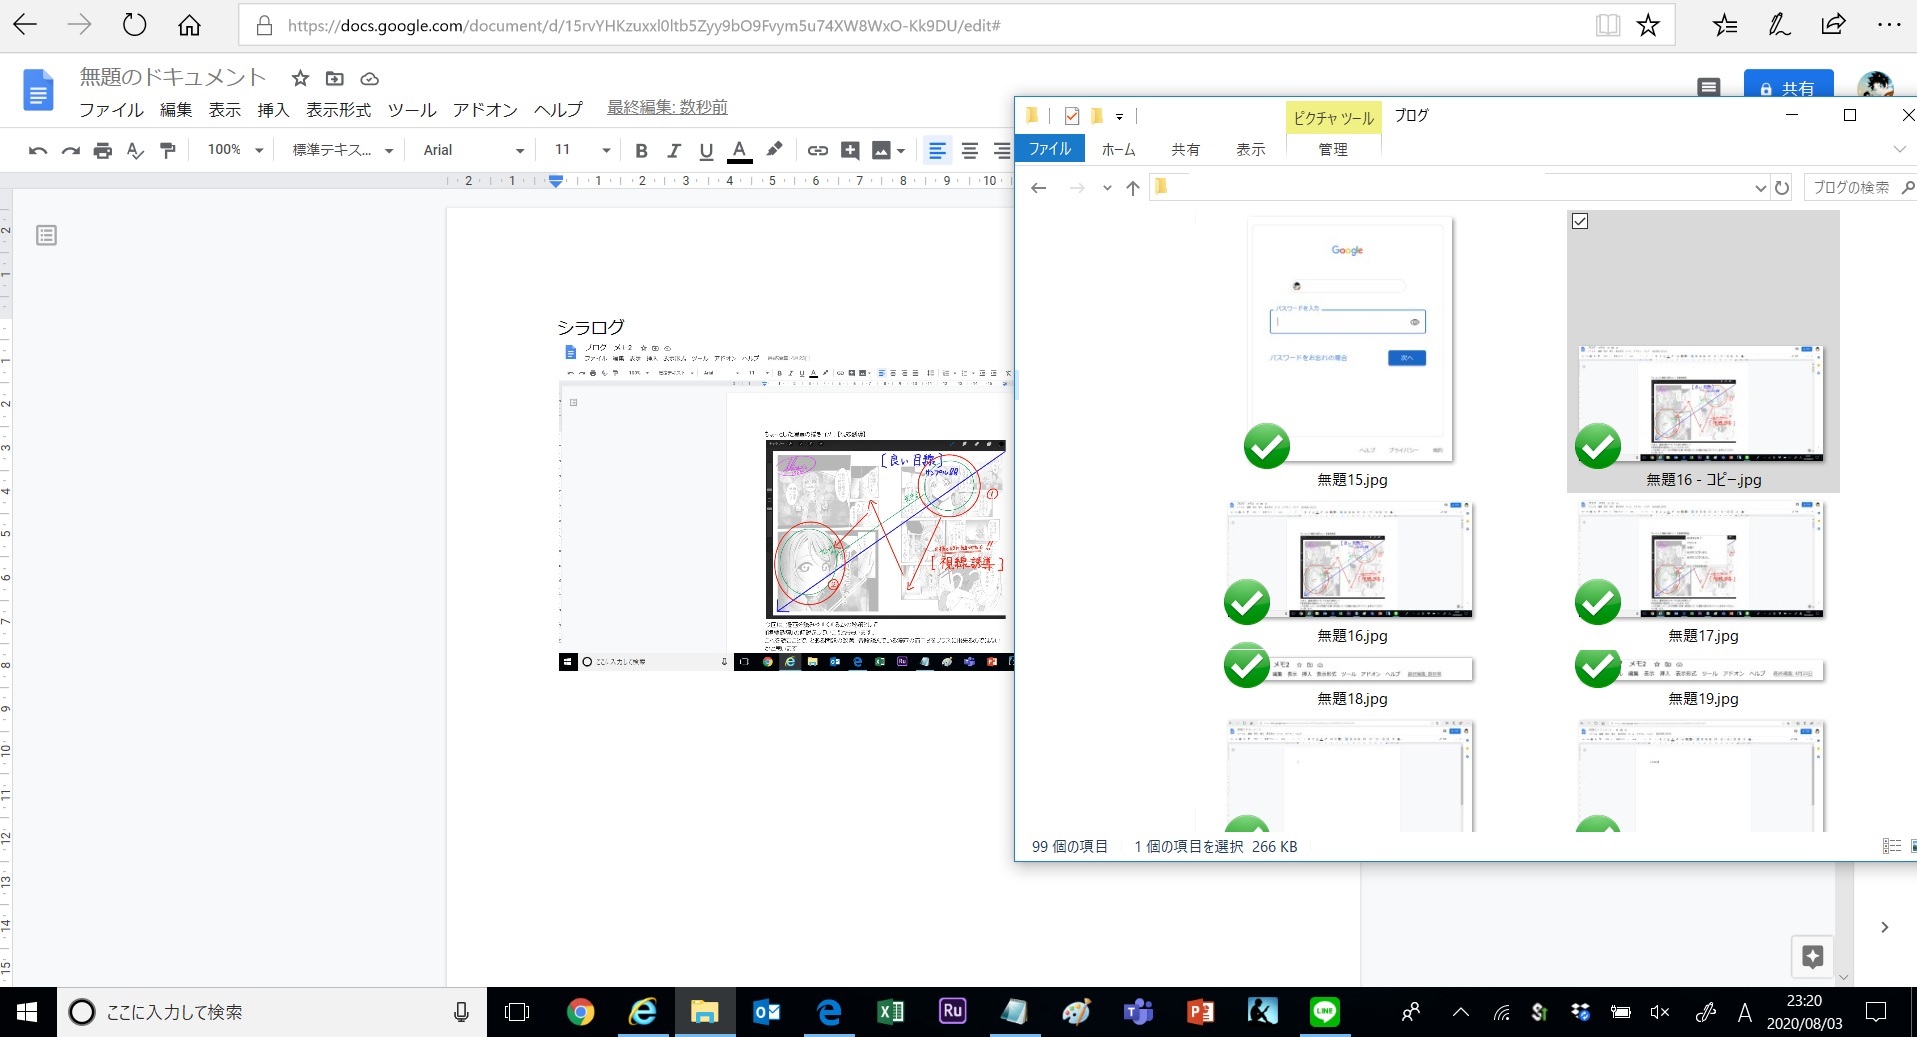Expand Explorer address bar history dropdown
This screenshot has width=1917, height=1037.
(1760, 188)
